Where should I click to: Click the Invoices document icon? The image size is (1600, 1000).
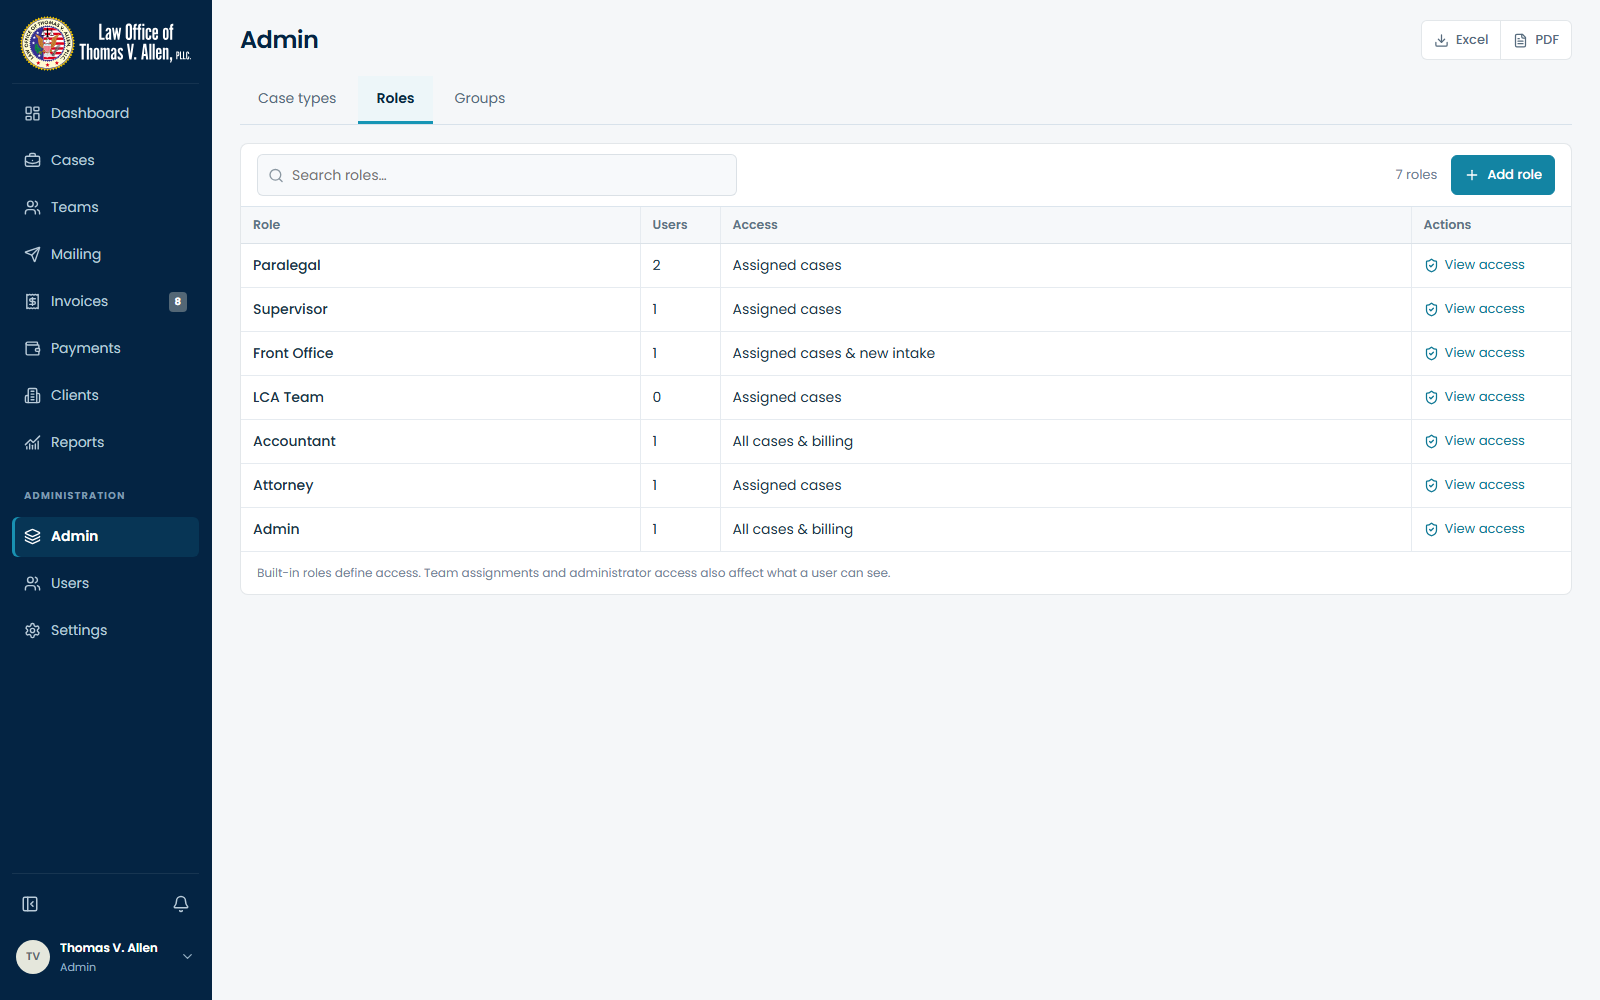coord(32,301)
